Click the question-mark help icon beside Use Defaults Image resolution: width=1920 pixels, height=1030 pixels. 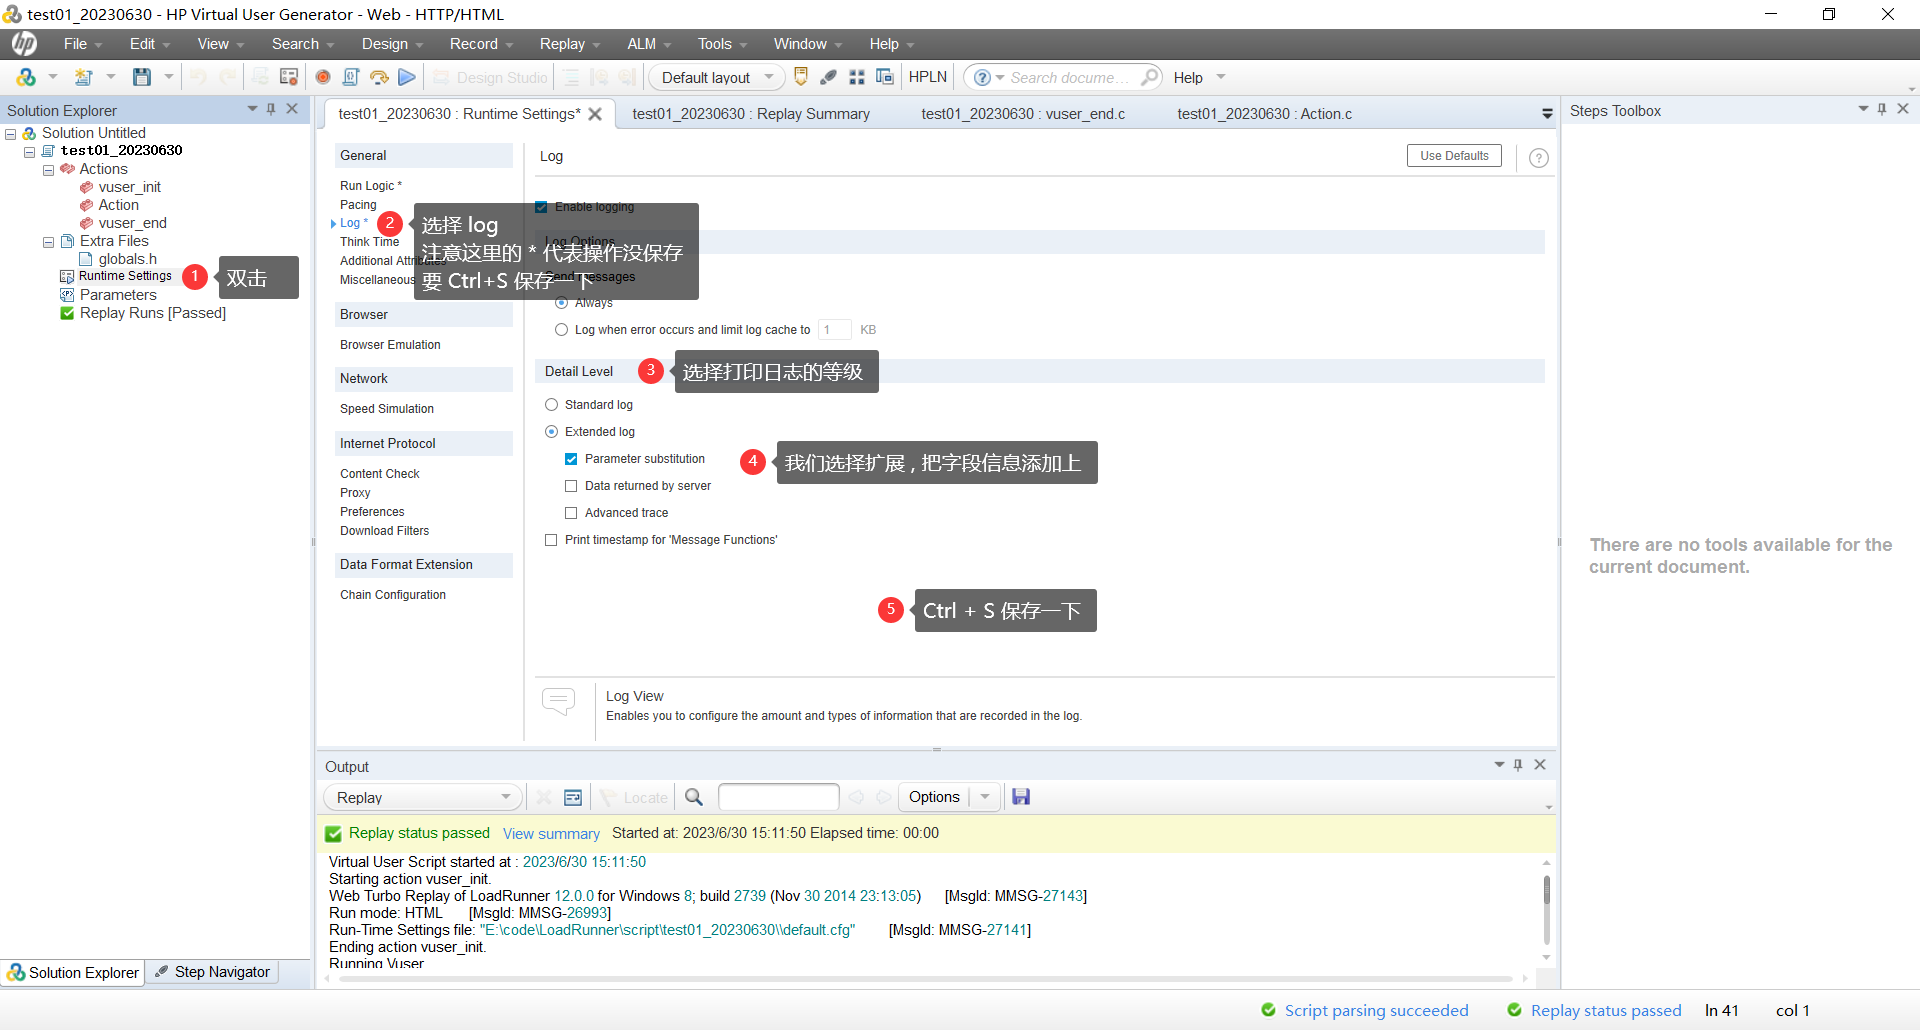pyautogui.click(x=1539, y=157)
